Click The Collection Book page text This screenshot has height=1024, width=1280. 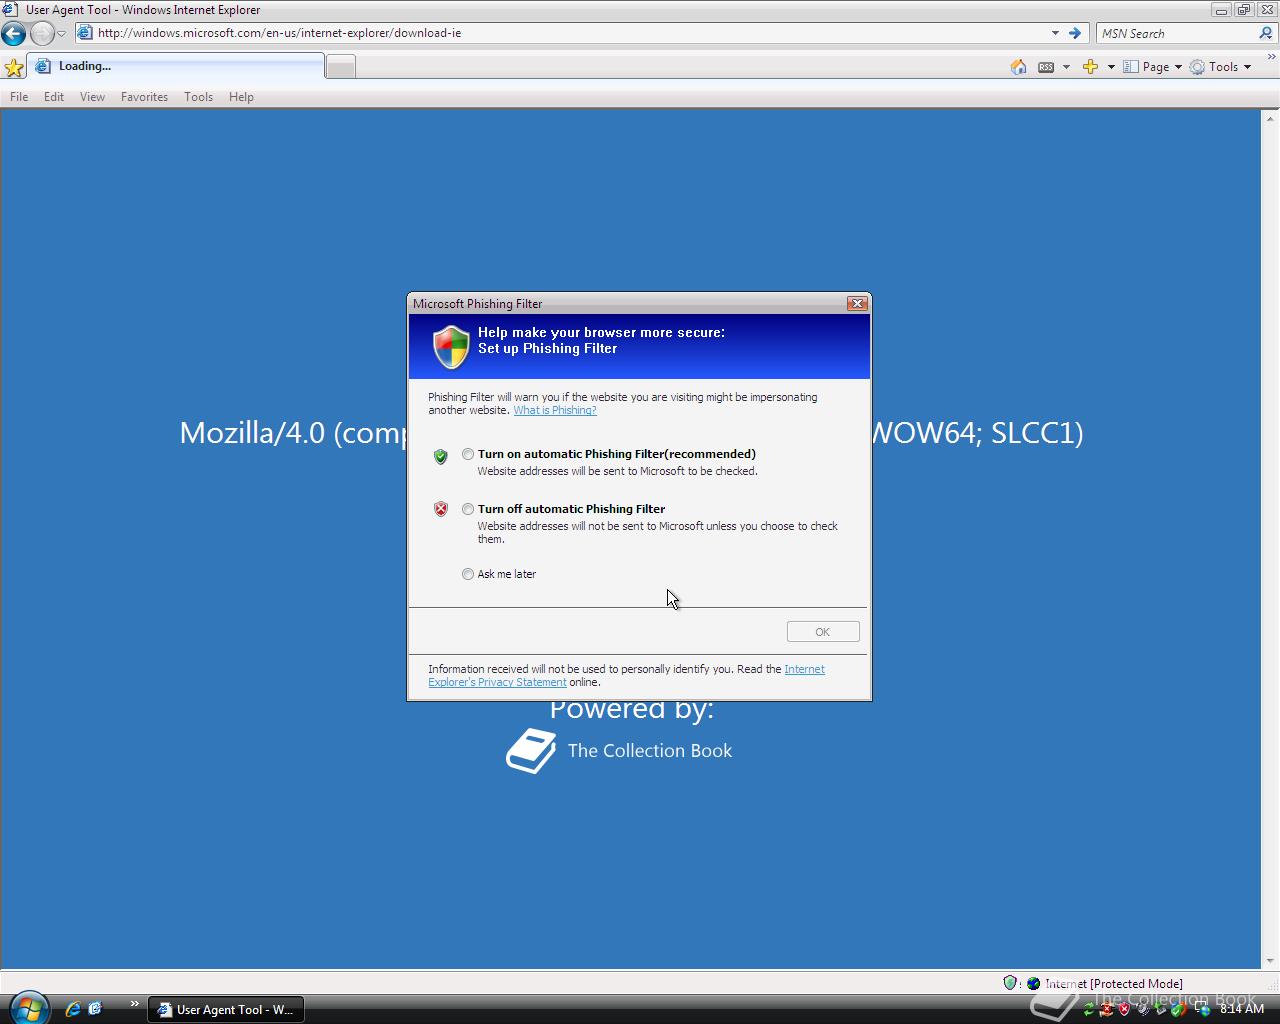650,751
